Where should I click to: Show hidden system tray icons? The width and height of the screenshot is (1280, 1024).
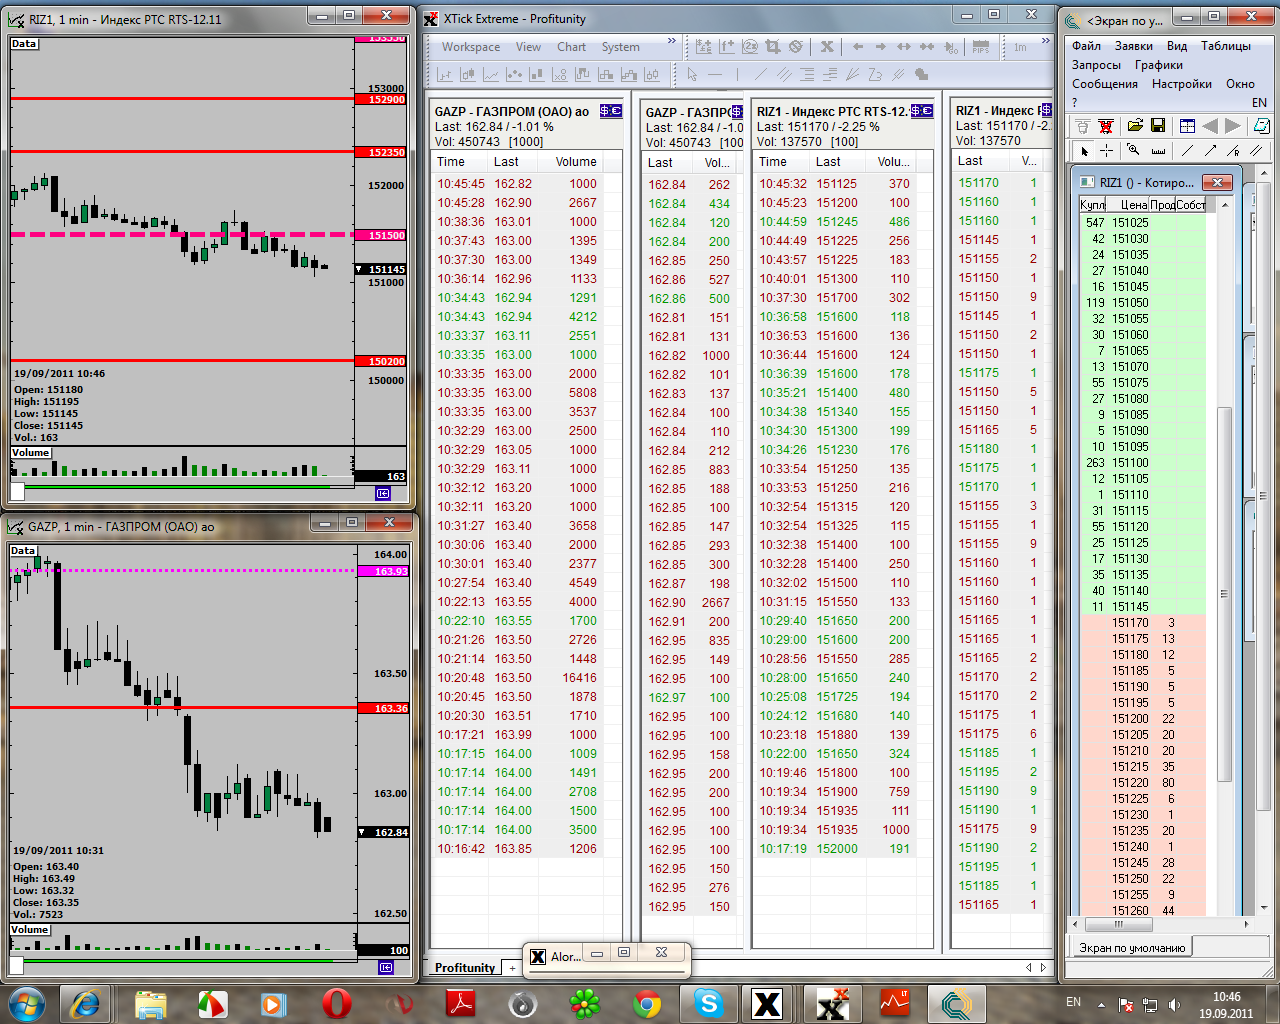[x=1102, y=1004]
